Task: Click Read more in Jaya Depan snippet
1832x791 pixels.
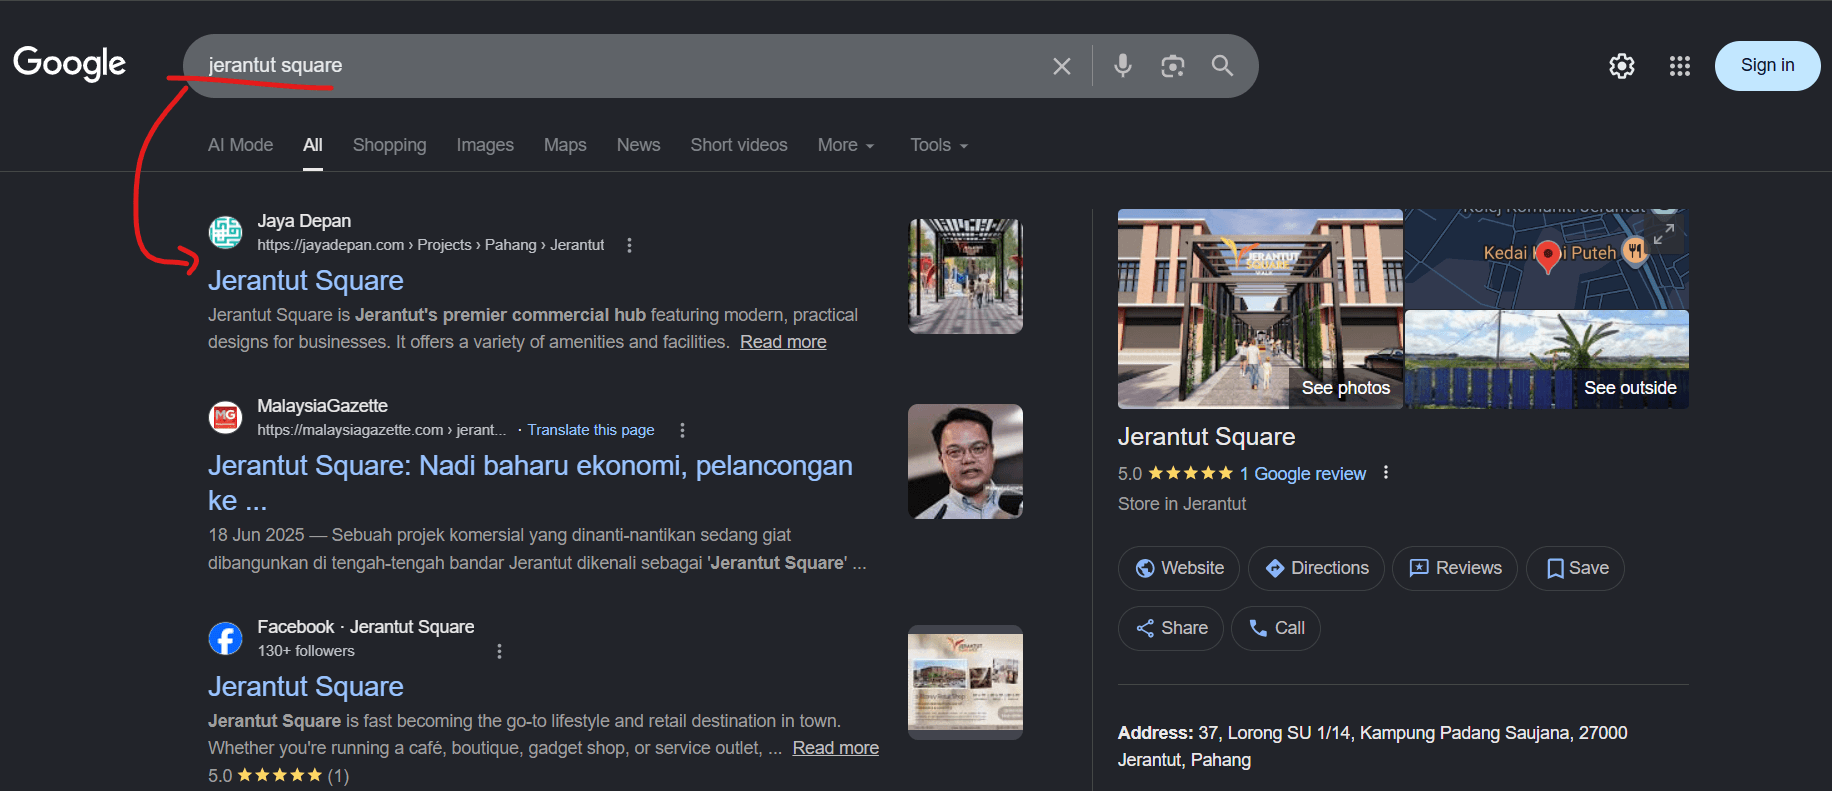Action: pos(783,342)
